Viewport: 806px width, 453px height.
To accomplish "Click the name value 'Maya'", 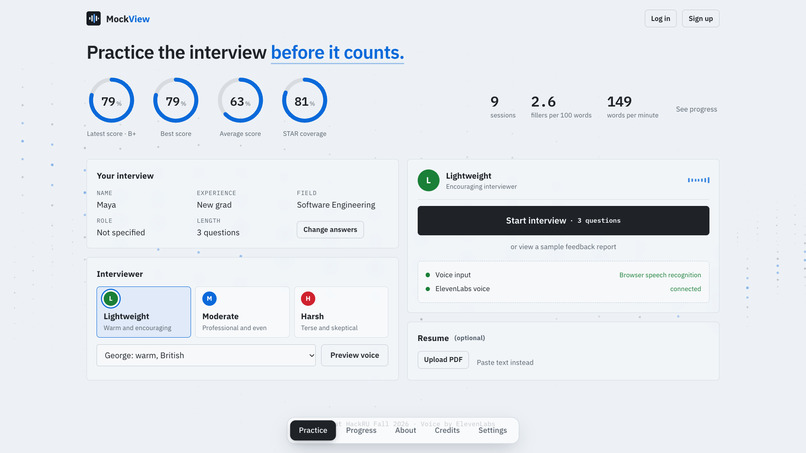I will [x=106, y=205].
